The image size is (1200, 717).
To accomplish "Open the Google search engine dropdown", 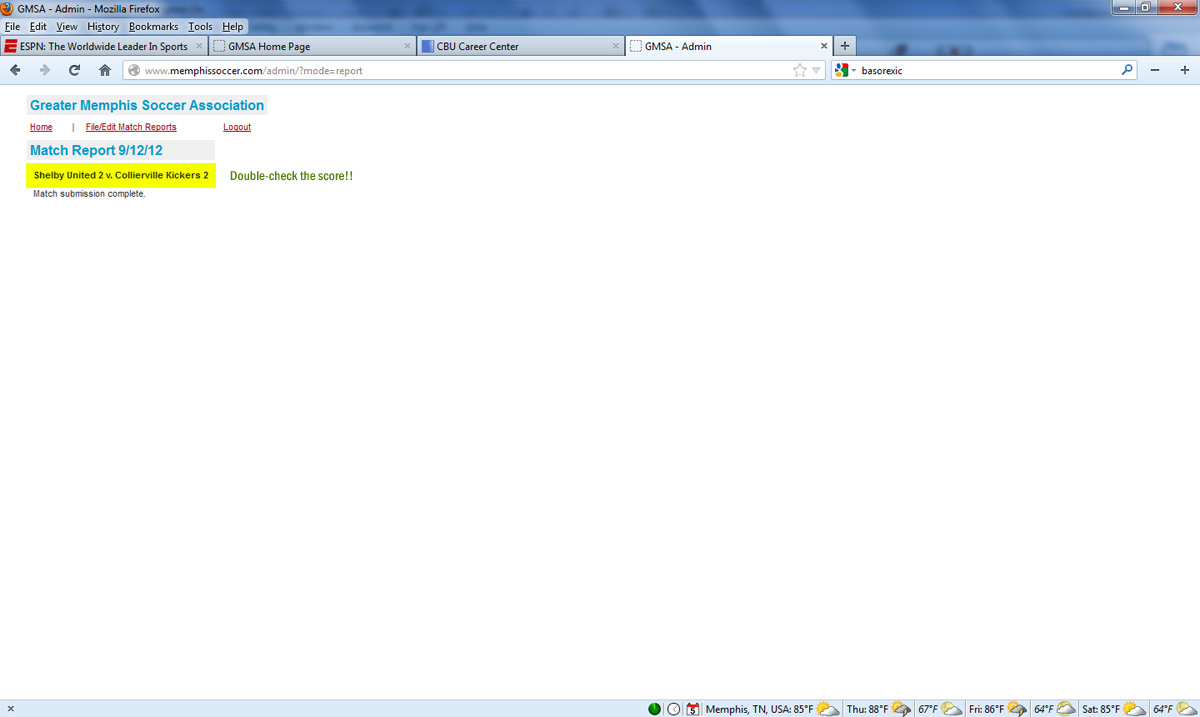I will pos(844,70).
